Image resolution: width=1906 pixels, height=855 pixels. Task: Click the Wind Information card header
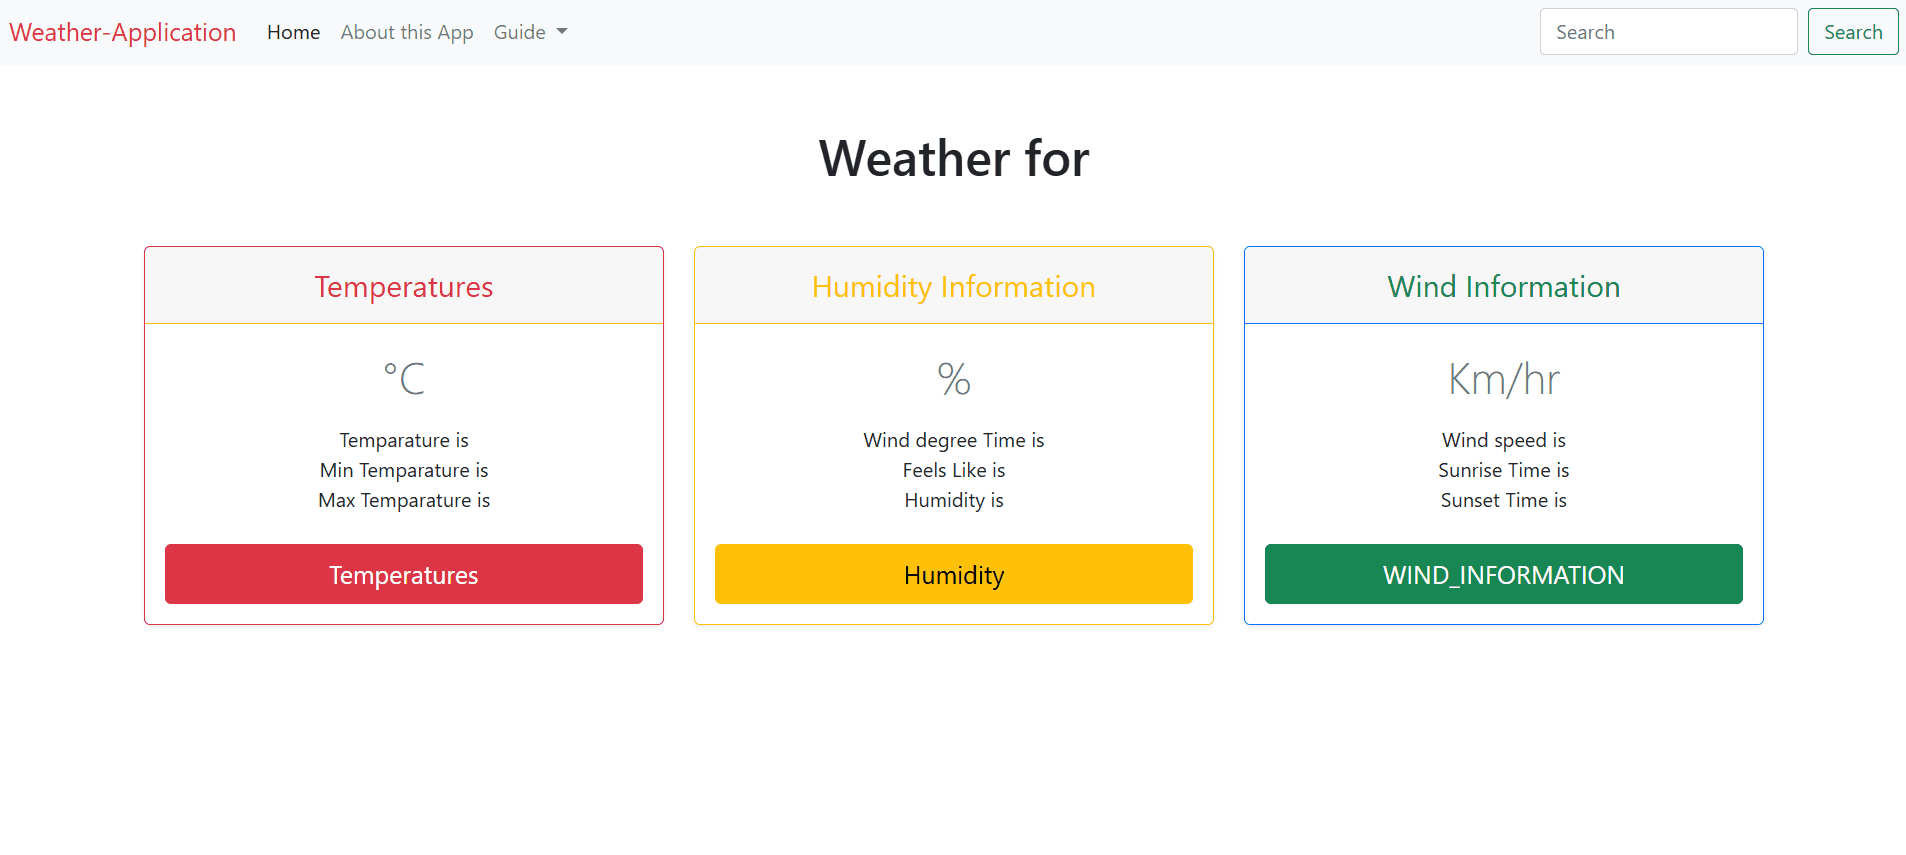pyautogui.click(x=1503, y=286)
